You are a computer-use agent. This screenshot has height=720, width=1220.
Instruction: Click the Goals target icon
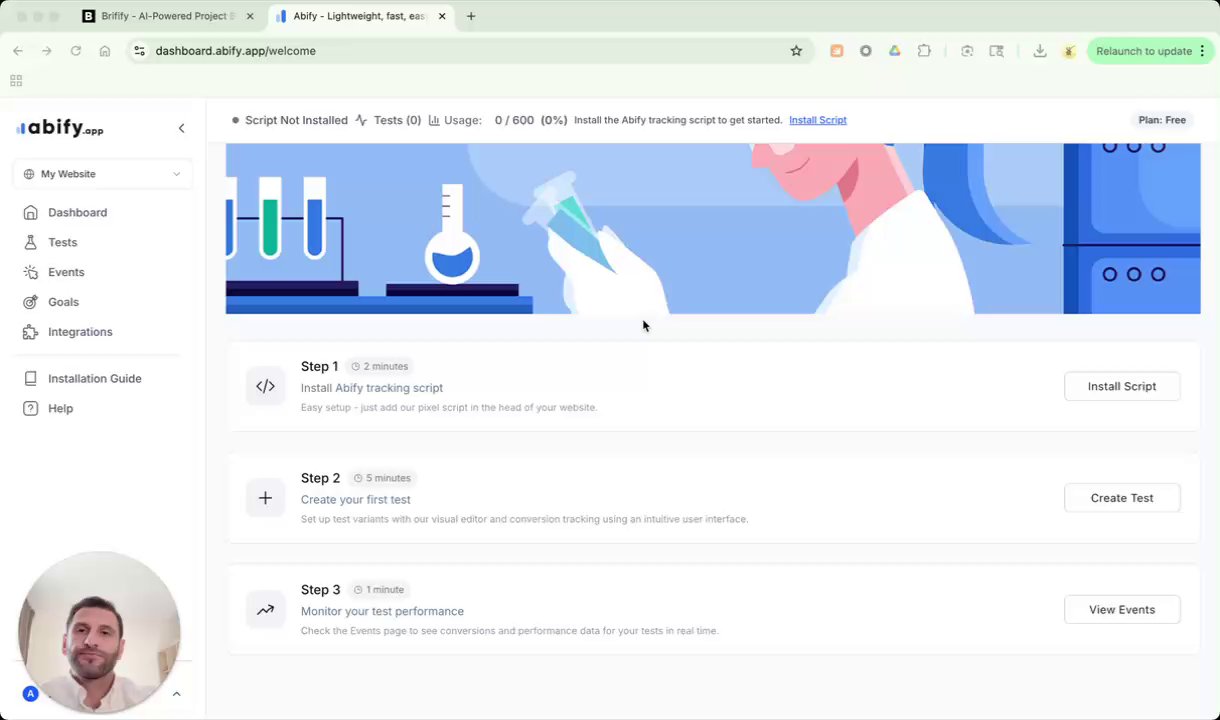[x=30, y=302]
